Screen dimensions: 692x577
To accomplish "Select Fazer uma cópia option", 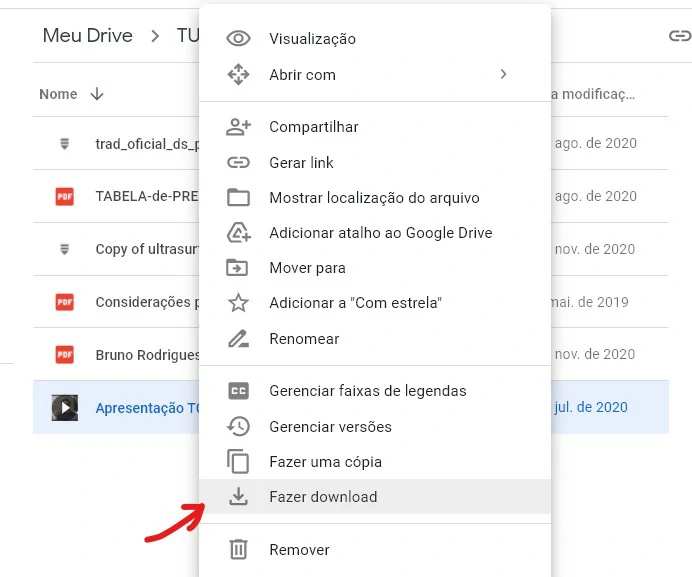I will (375, 461).
